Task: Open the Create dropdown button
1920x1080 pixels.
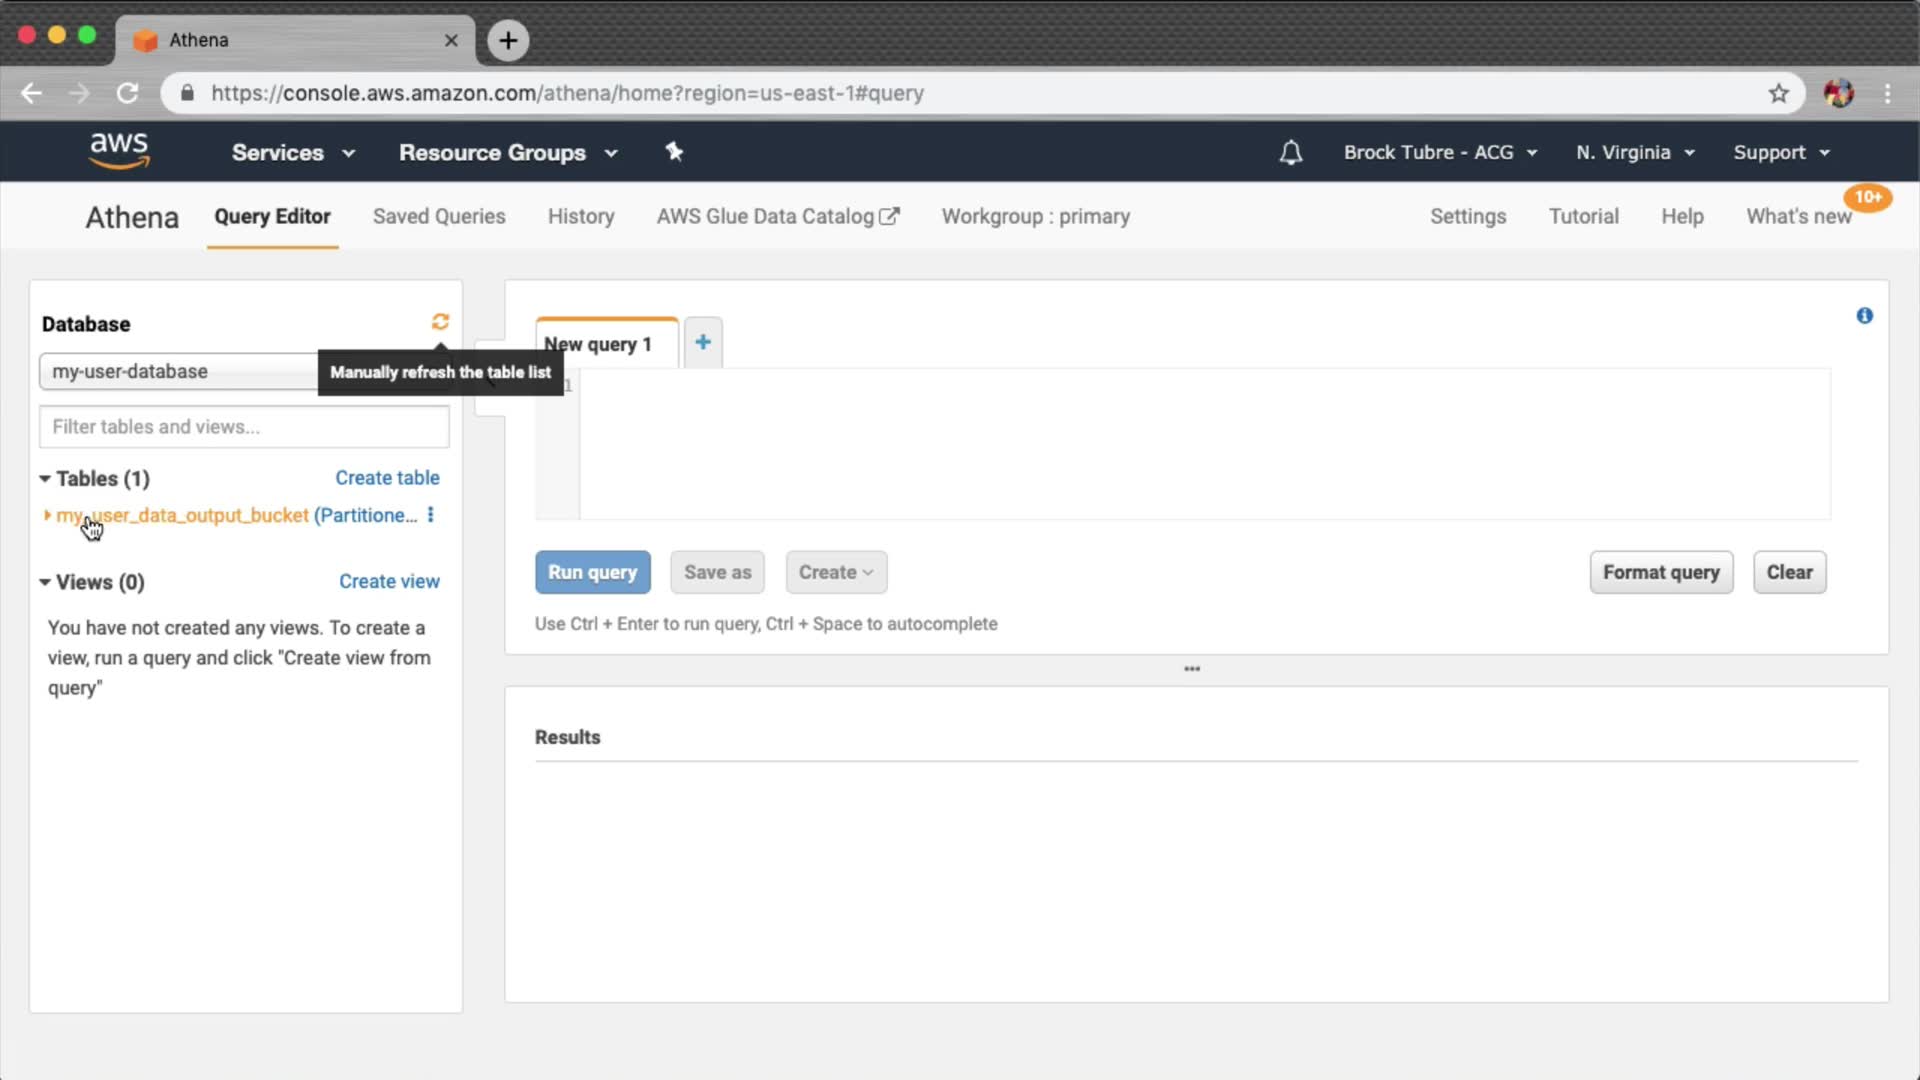Action: click(x=835, y=572)
